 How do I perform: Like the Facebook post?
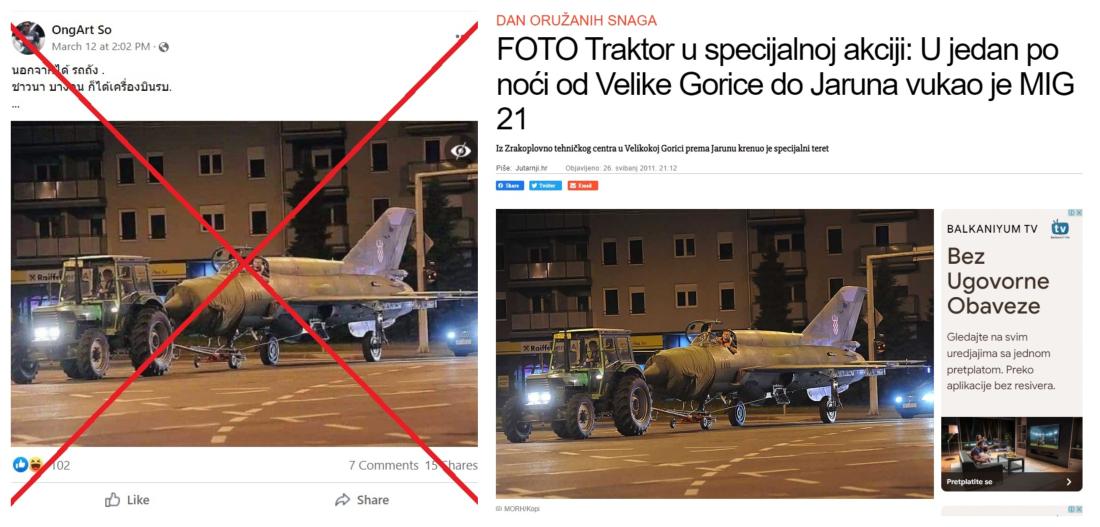click(127, 500)
